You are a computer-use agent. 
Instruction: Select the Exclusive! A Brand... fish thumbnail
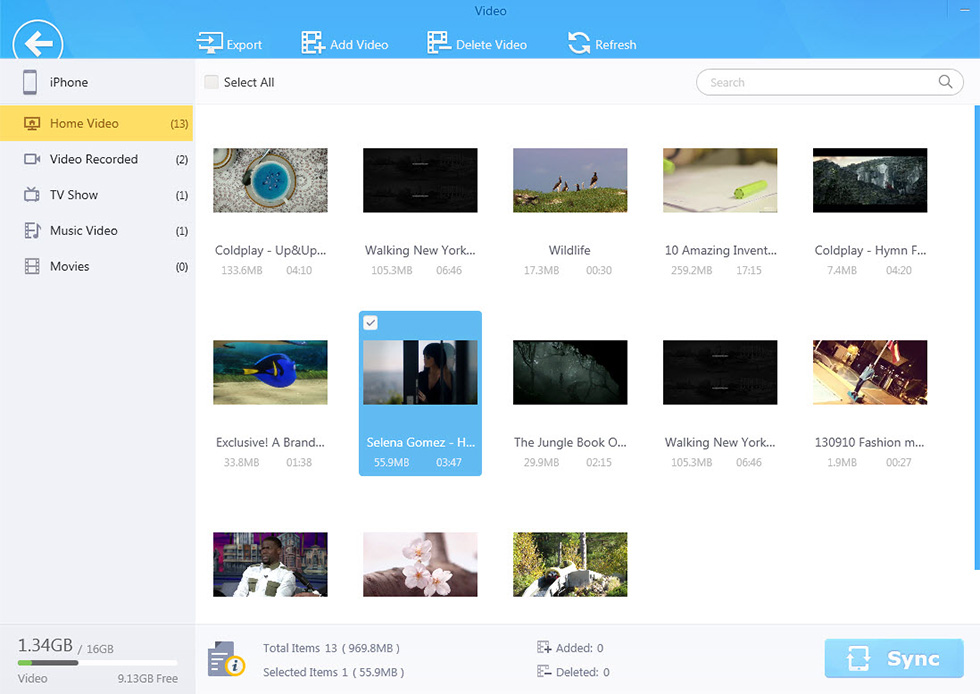(x=270, y=372)
